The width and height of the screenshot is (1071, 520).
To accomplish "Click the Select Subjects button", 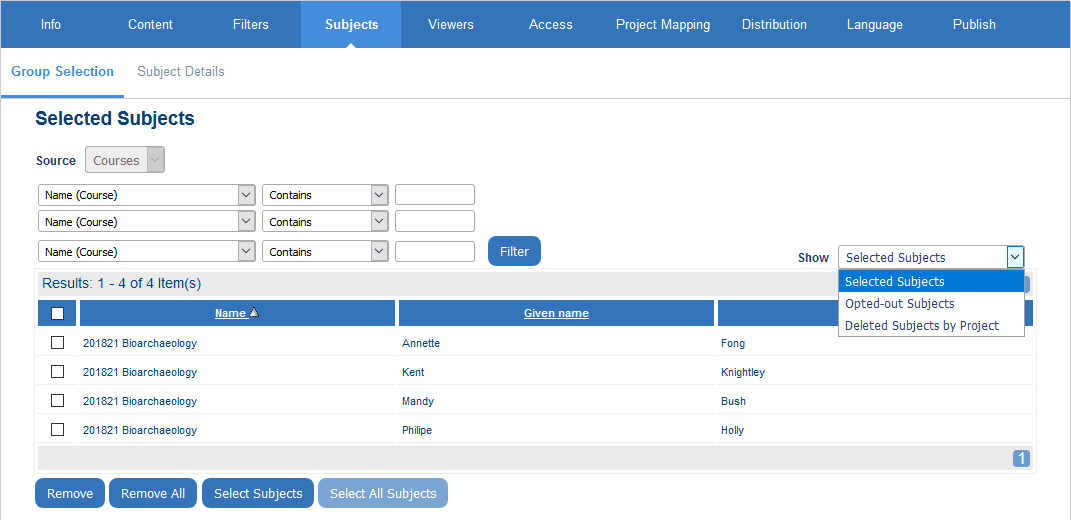I will pyautogui.click(x=258, y=493).
